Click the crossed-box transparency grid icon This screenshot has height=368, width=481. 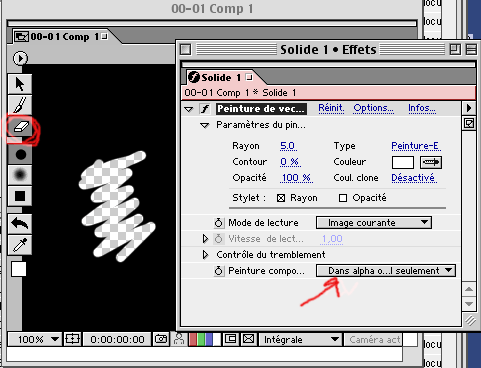coord(249,339)
